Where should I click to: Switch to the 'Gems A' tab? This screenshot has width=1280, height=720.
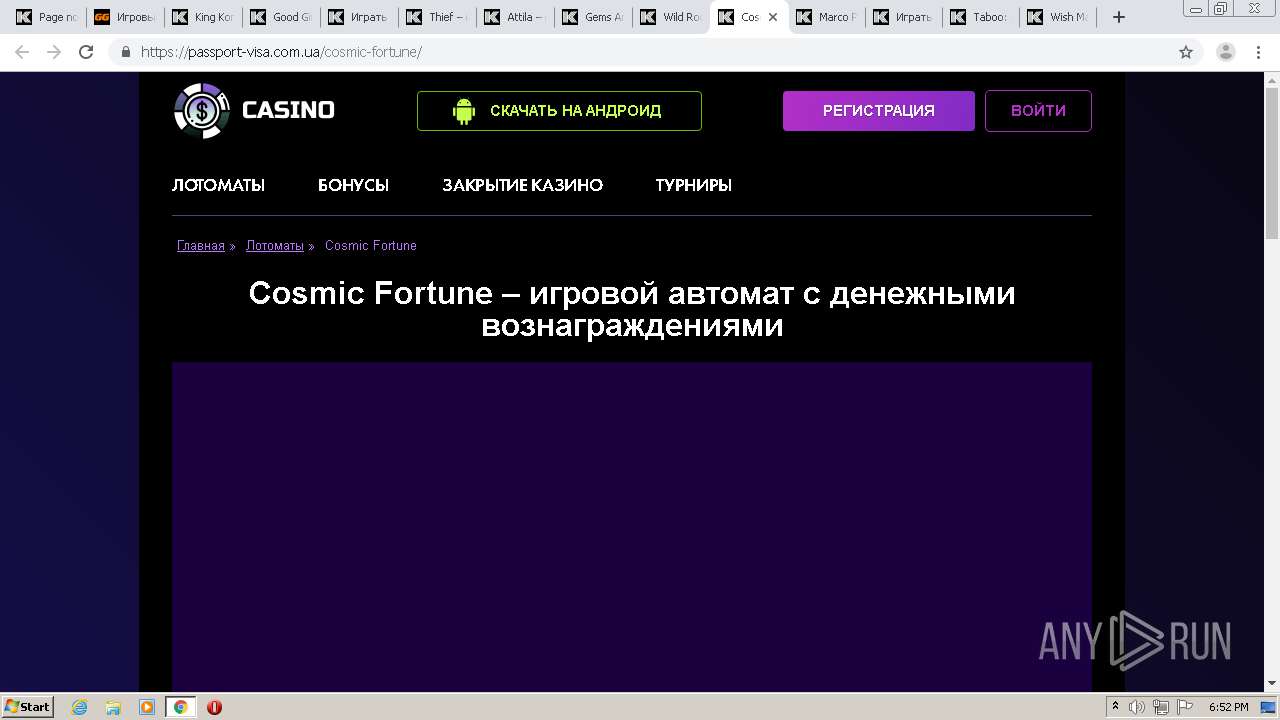pyautogui.click(x=592, y=17)
